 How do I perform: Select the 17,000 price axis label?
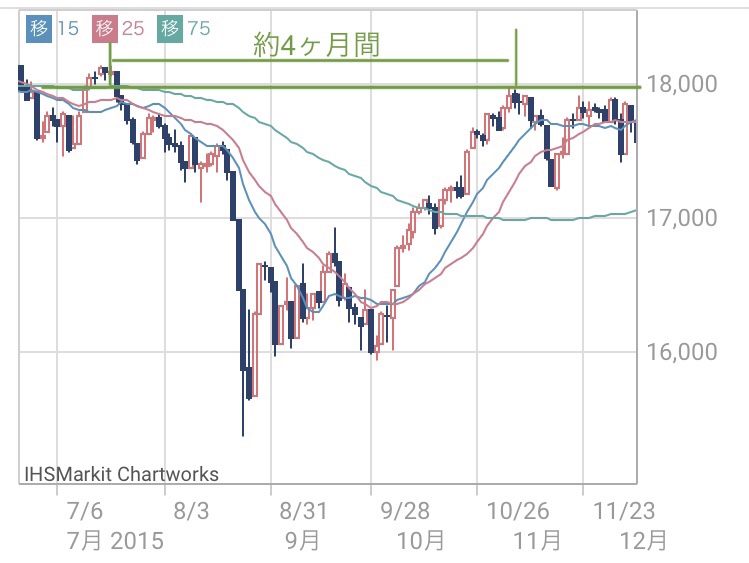681,218
